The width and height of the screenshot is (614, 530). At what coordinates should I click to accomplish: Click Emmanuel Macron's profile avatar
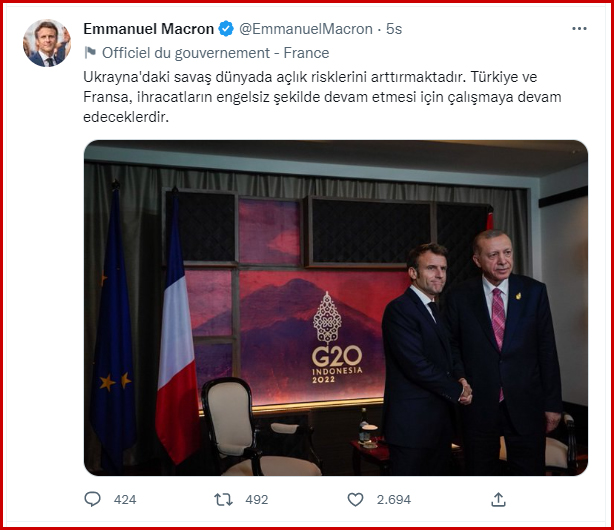(x=47, y=43)
